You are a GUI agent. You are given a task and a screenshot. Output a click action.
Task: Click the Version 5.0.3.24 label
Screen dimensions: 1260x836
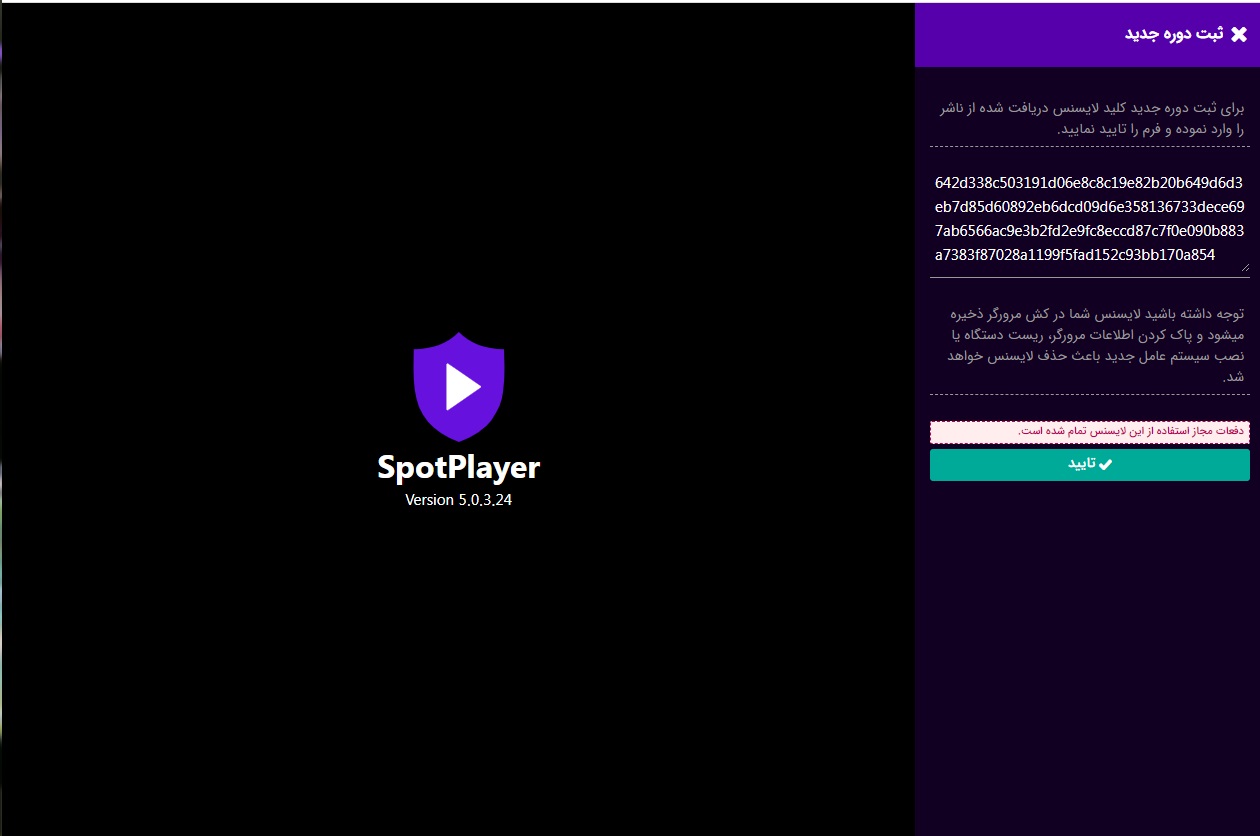[x=458, y=500]
